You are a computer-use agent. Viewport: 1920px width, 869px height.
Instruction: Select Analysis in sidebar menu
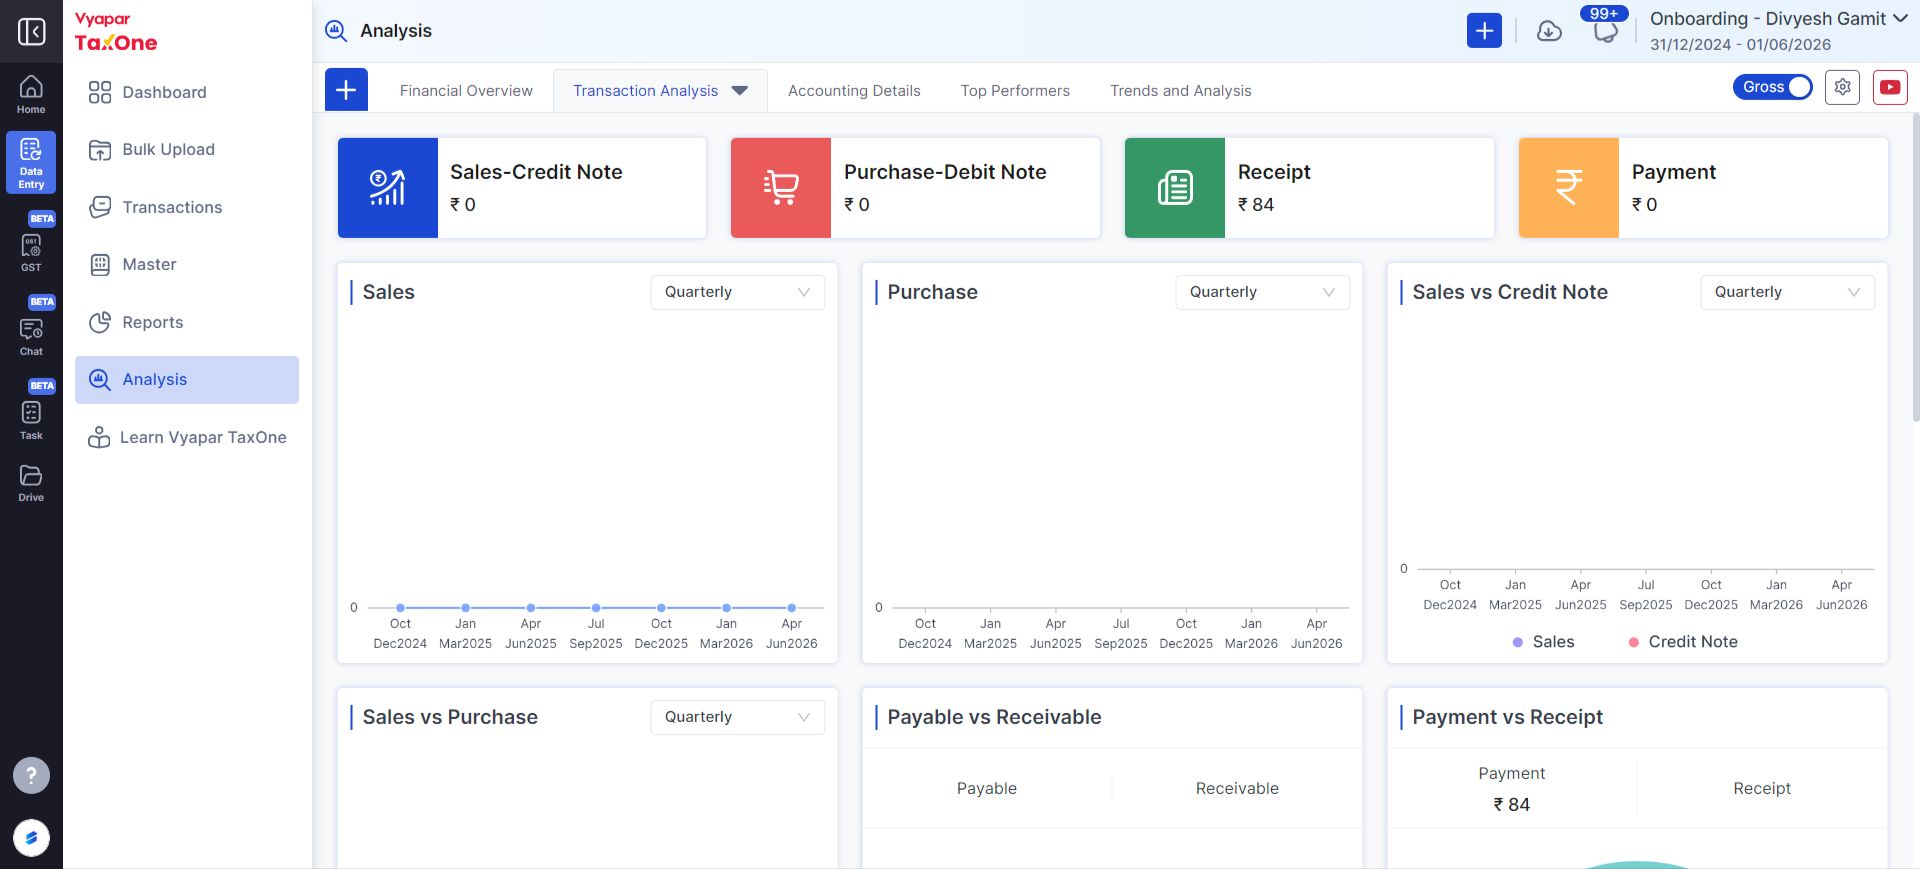pos(187,380)
